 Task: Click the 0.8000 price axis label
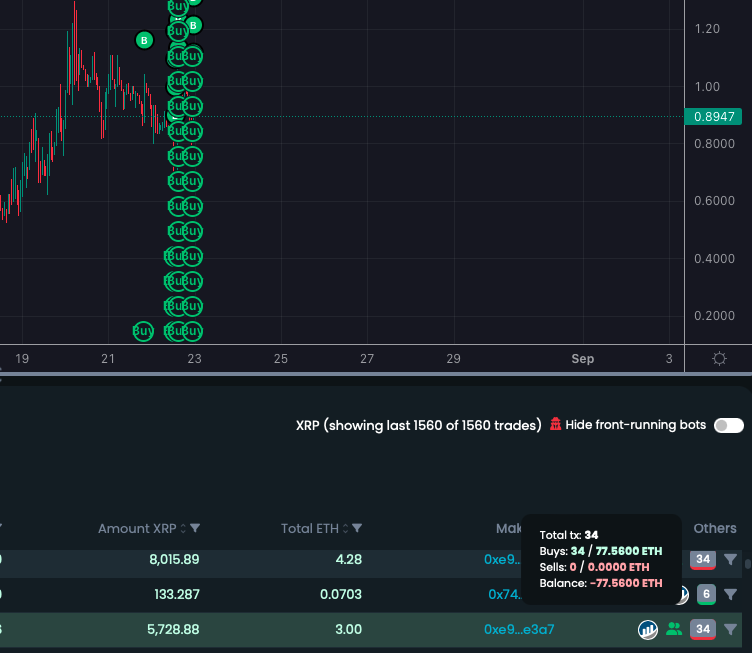[714, 143]
